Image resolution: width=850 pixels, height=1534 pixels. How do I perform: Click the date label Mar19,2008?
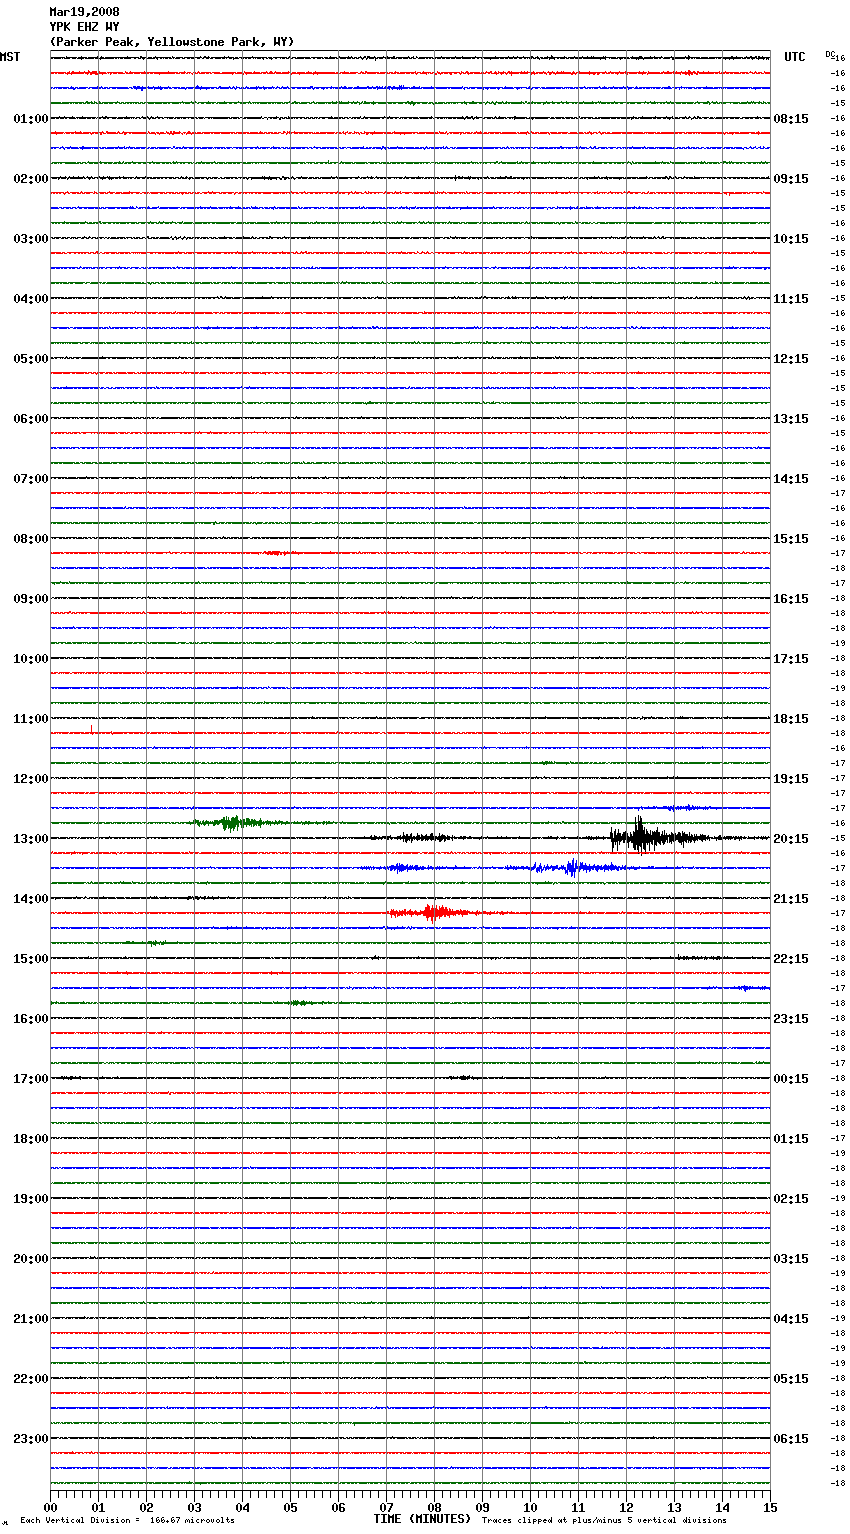(84, 12)
